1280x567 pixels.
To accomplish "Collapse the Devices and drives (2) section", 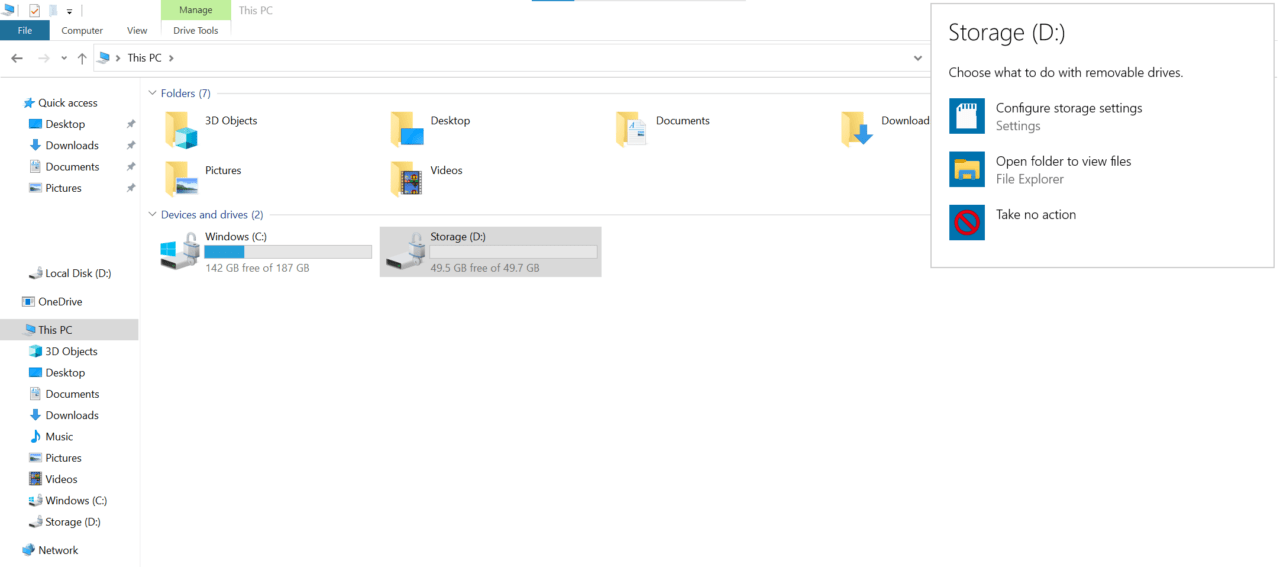I will point(152,215).
